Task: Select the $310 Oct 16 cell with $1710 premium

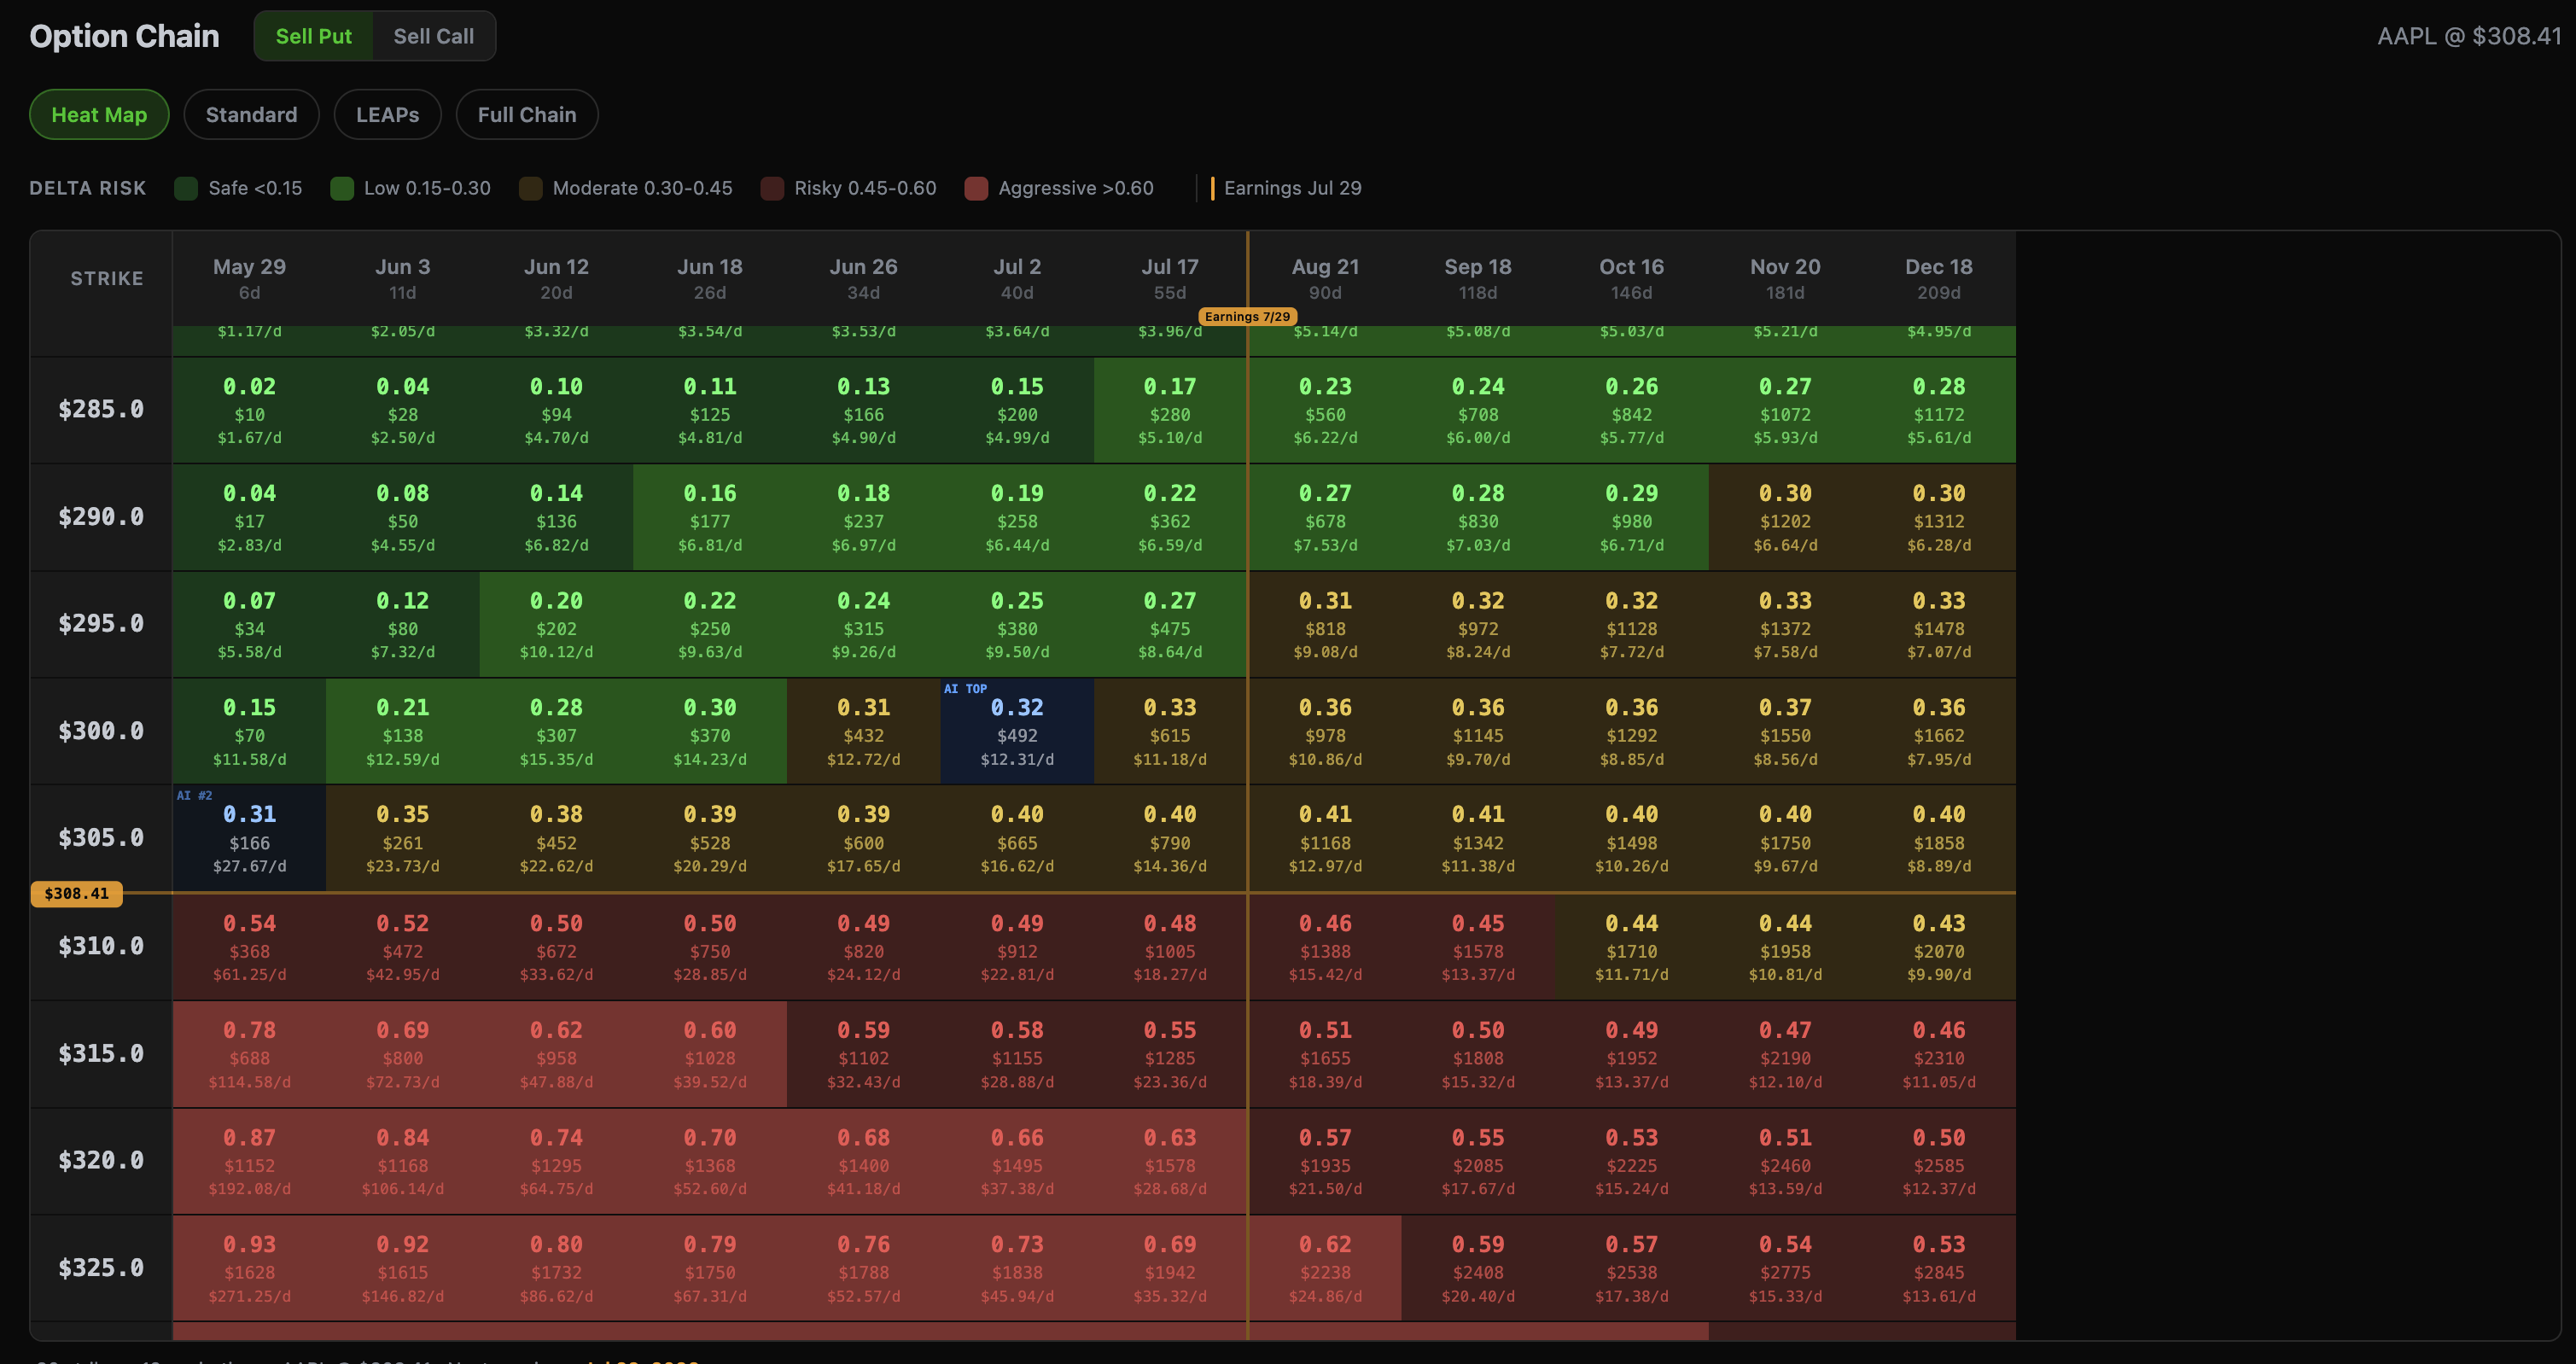Action: click(x=1632, y=947)
